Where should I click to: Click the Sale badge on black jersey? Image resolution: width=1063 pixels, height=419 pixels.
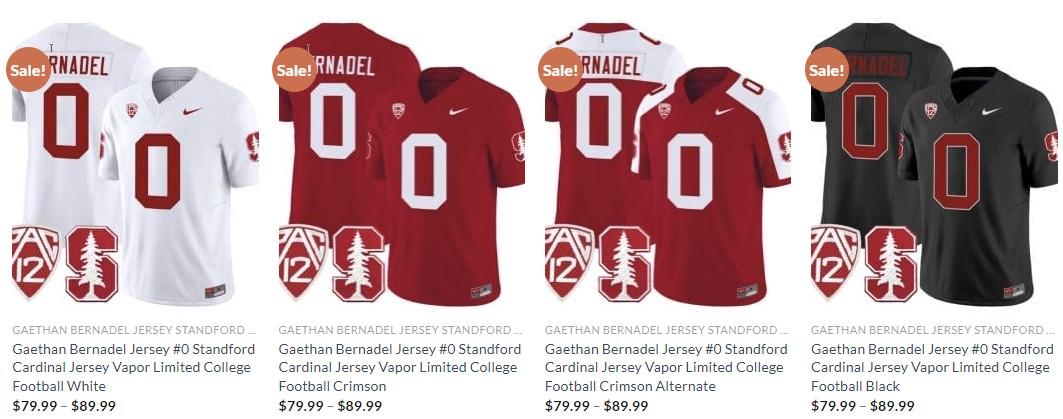pos(827,69)
